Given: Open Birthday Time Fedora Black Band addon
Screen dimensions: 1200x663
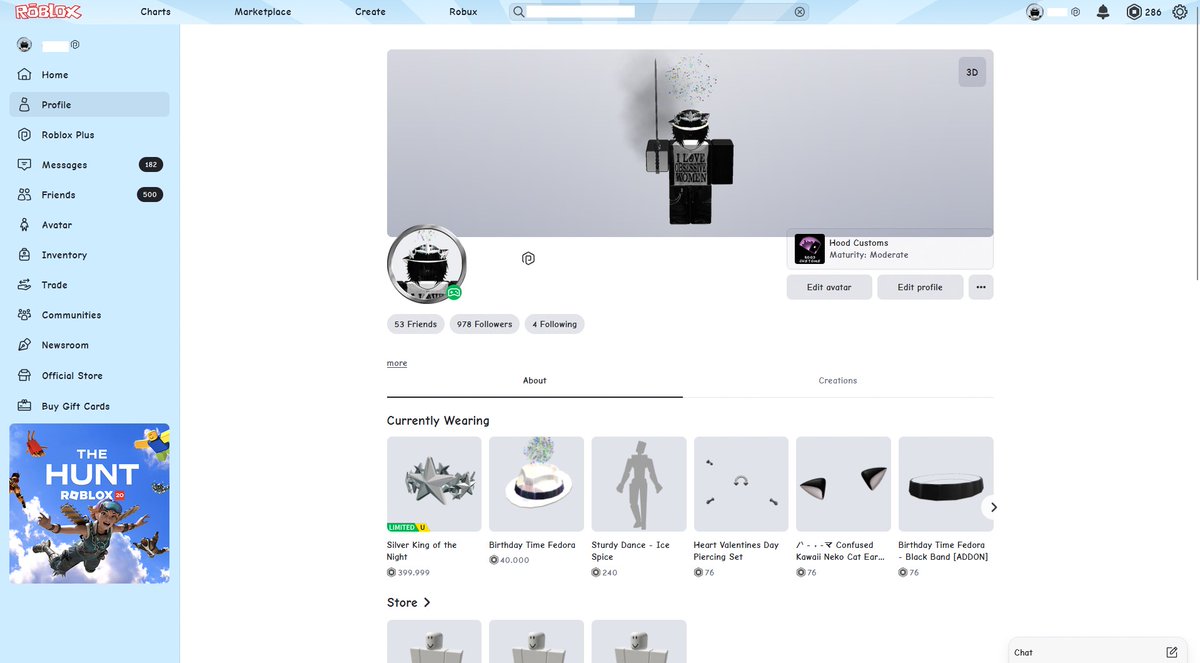Looking at the screenshot, I should 946,484.
